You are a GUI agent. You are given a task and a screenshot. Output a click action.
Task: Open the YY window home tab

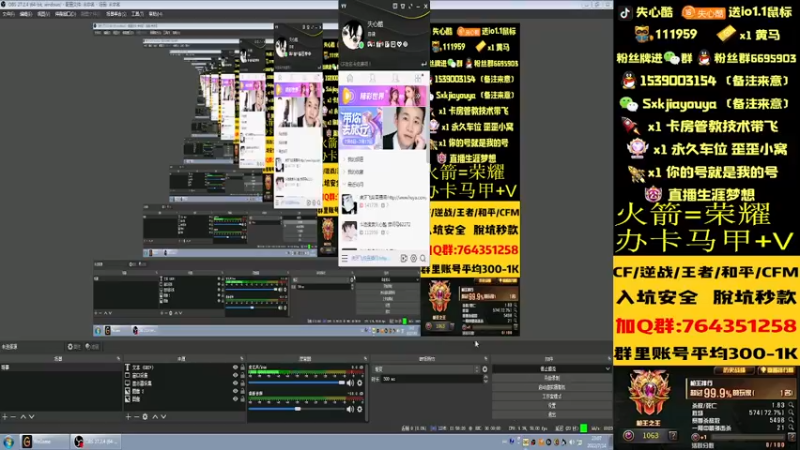pyautogui.click(x=350, y=78)
